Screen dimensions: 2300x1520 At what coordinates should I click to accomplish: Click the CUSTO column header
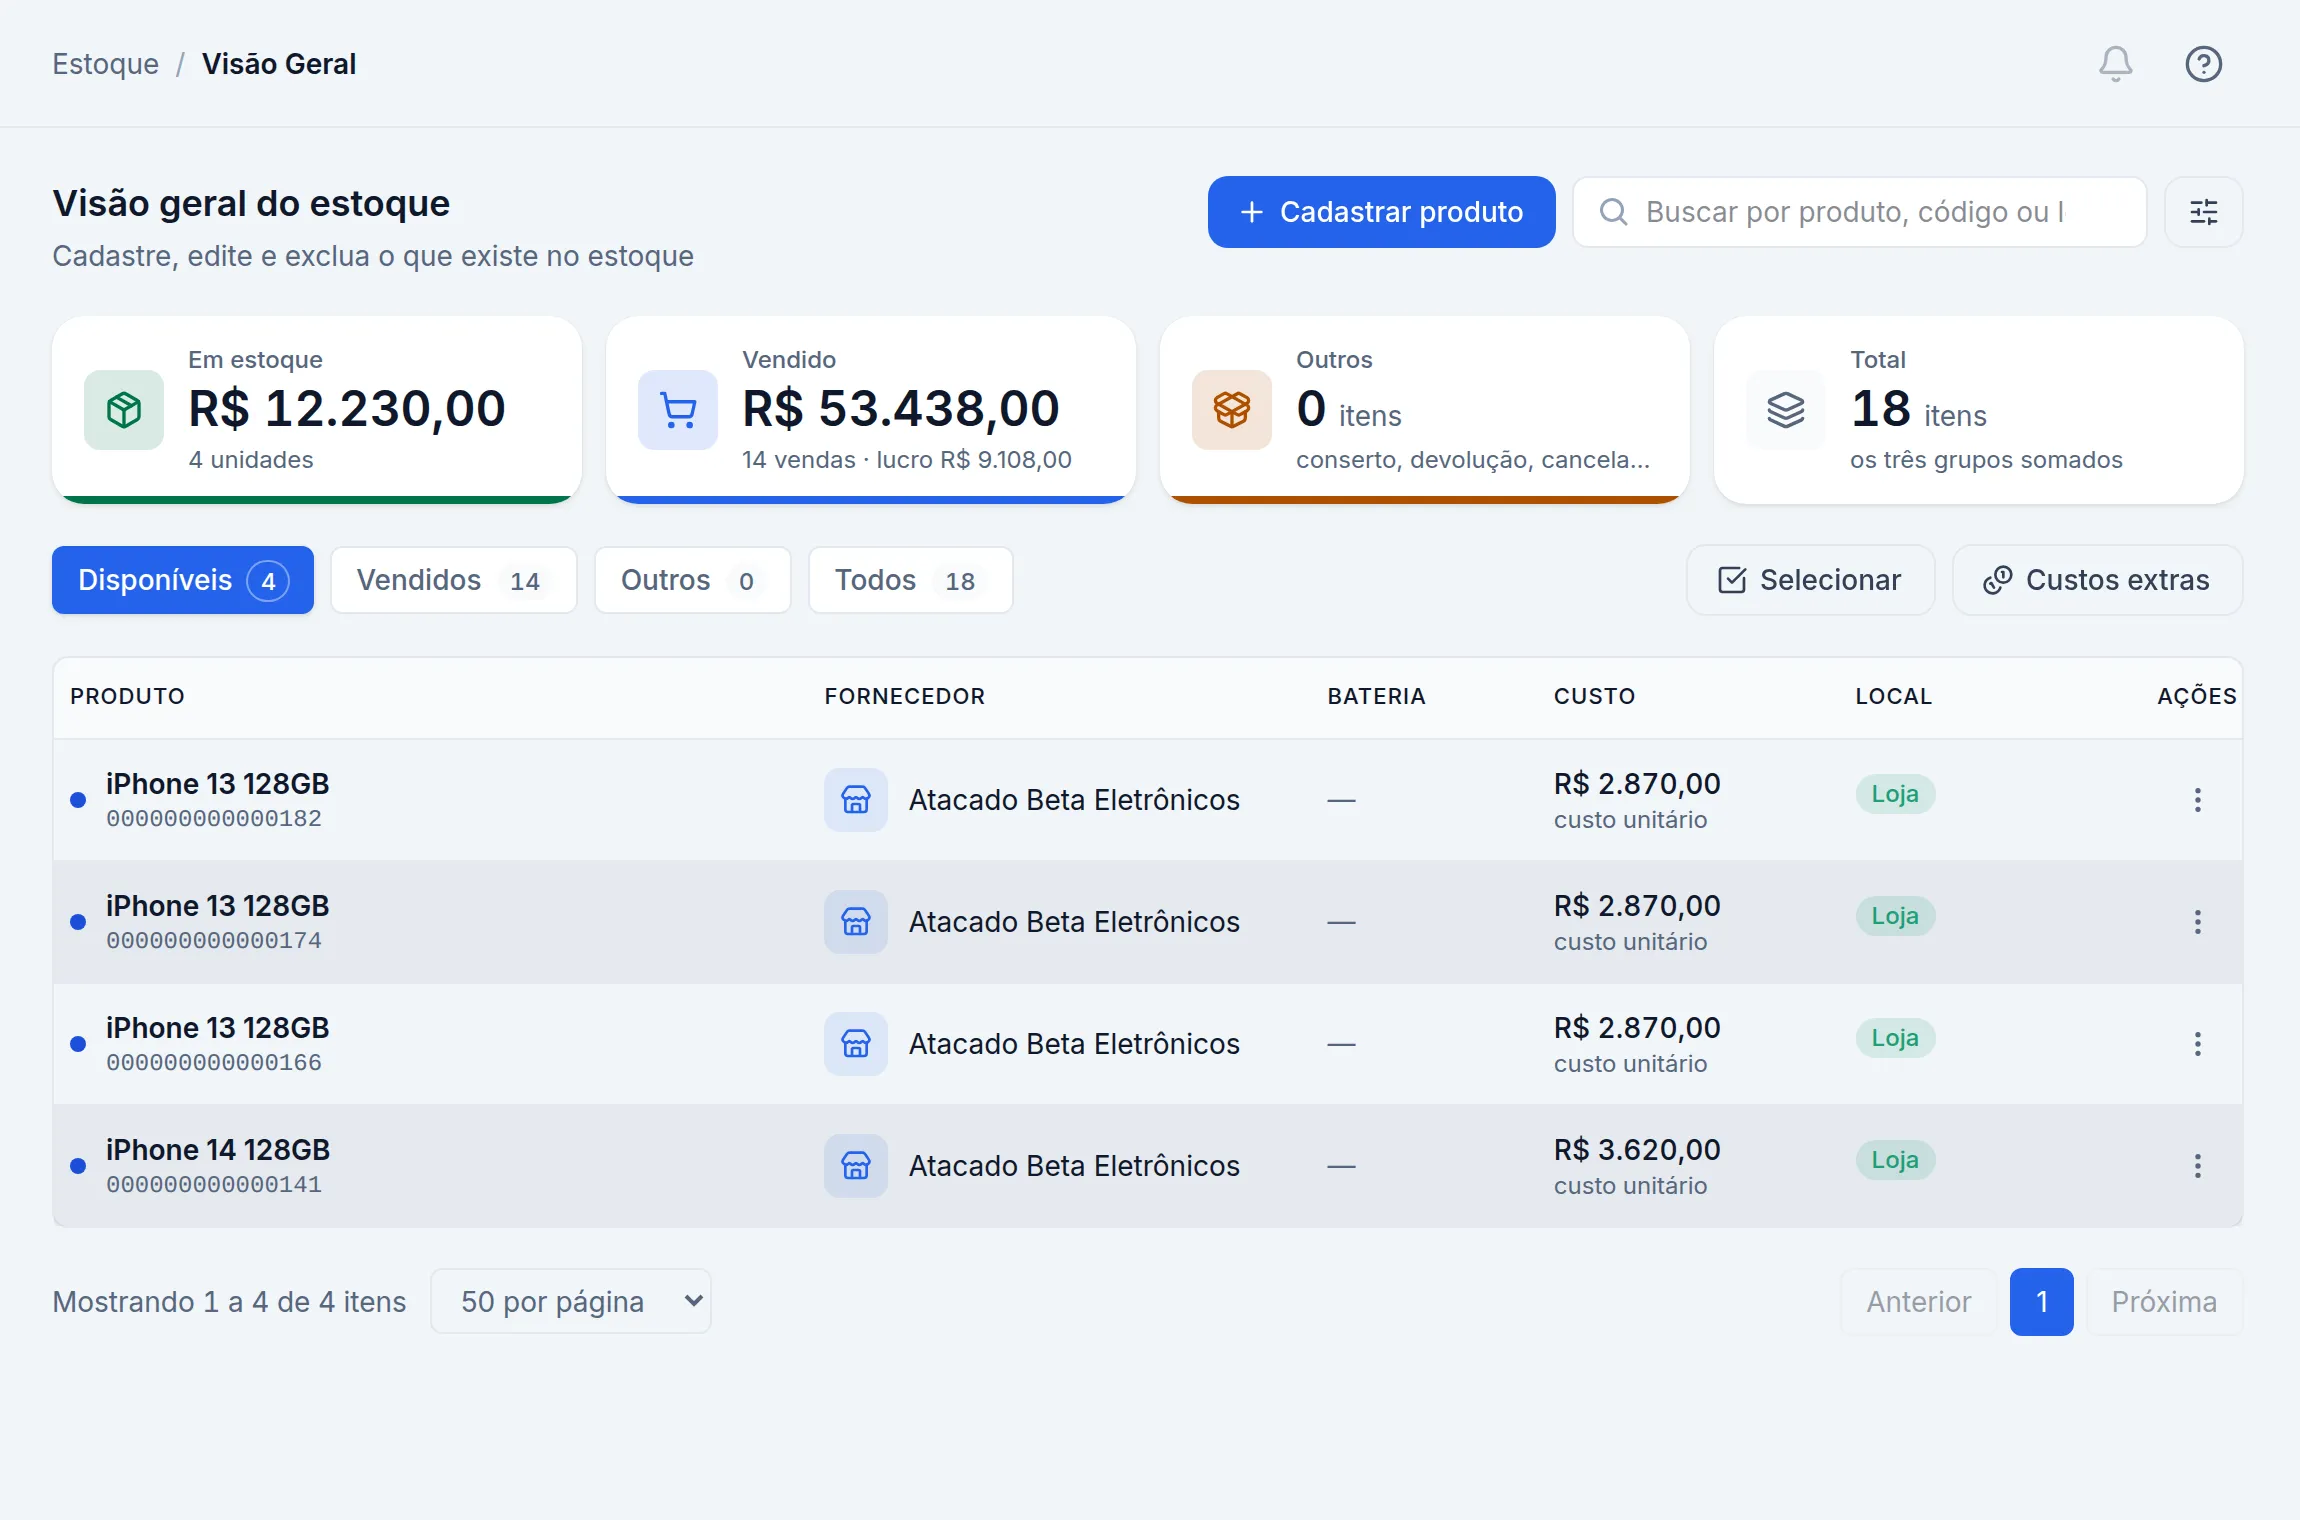pos(1594,696)
